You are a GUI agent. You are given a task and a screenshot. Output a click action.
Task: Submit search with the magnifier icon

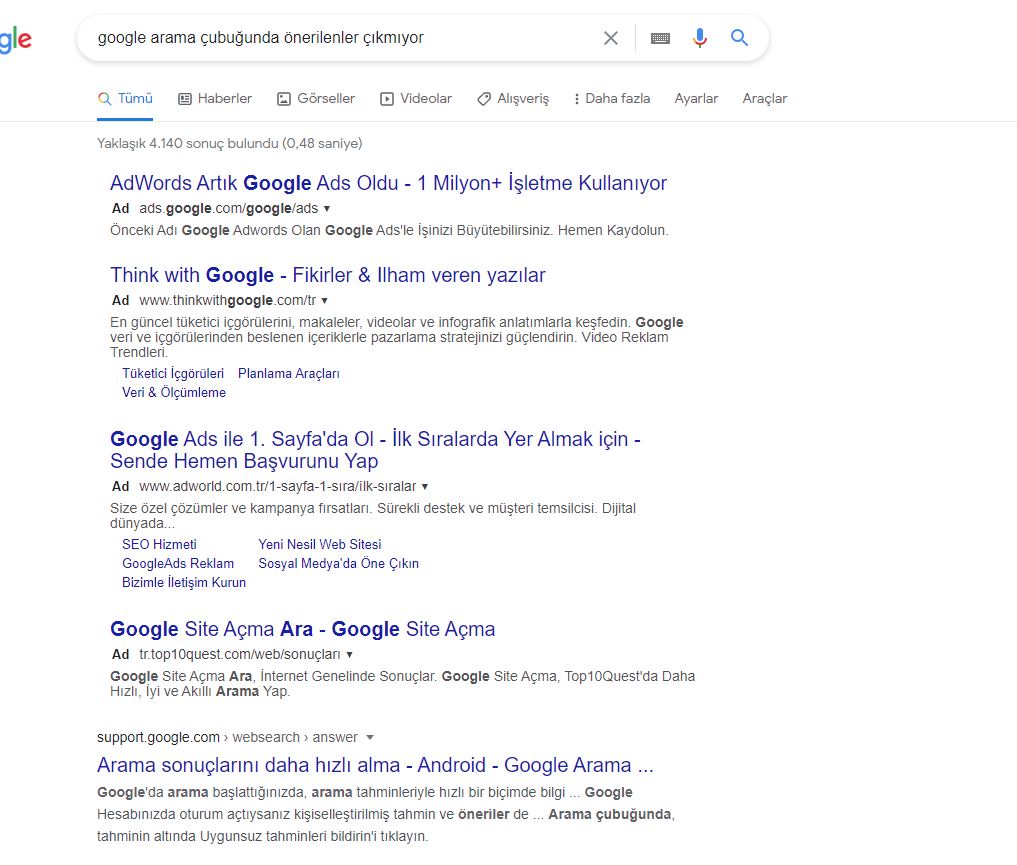[739, 38]
